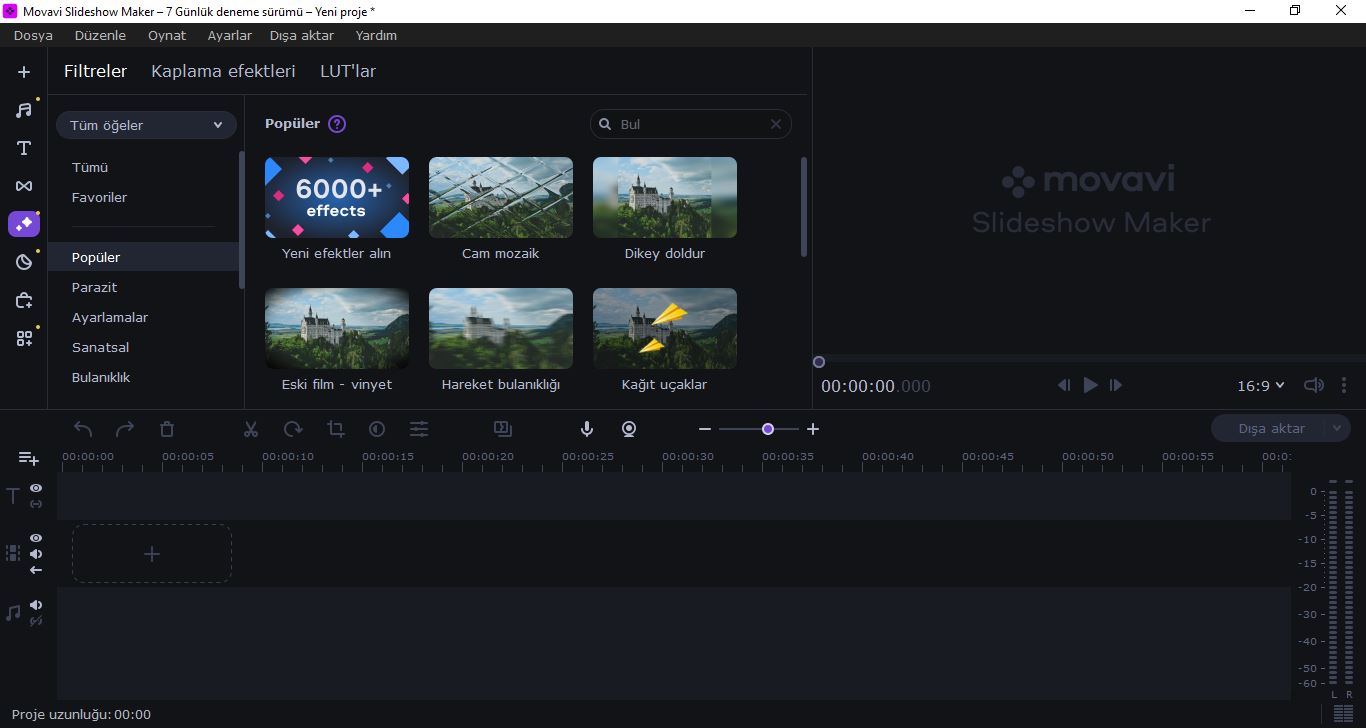
Task: Click the preview playback position marker
Action: 819,362
